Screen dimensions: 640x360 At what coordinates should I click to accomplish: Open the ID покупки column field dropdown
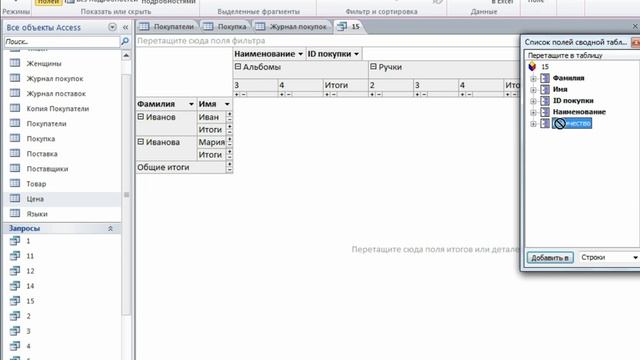356,54
